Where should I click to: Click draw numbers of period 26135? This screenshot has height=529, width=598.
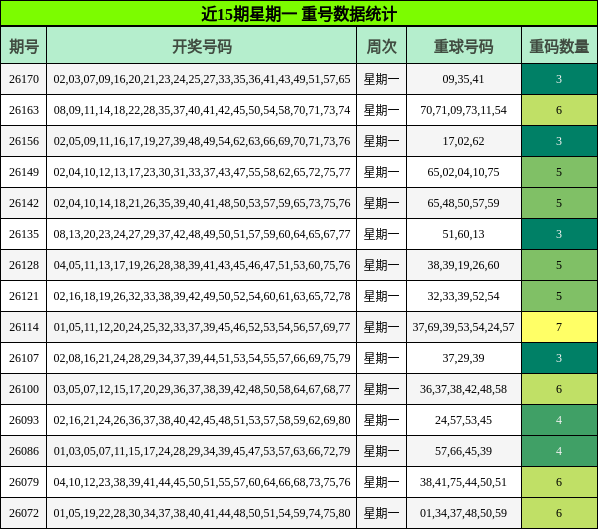pyautogui.click(x=202, y=234)
